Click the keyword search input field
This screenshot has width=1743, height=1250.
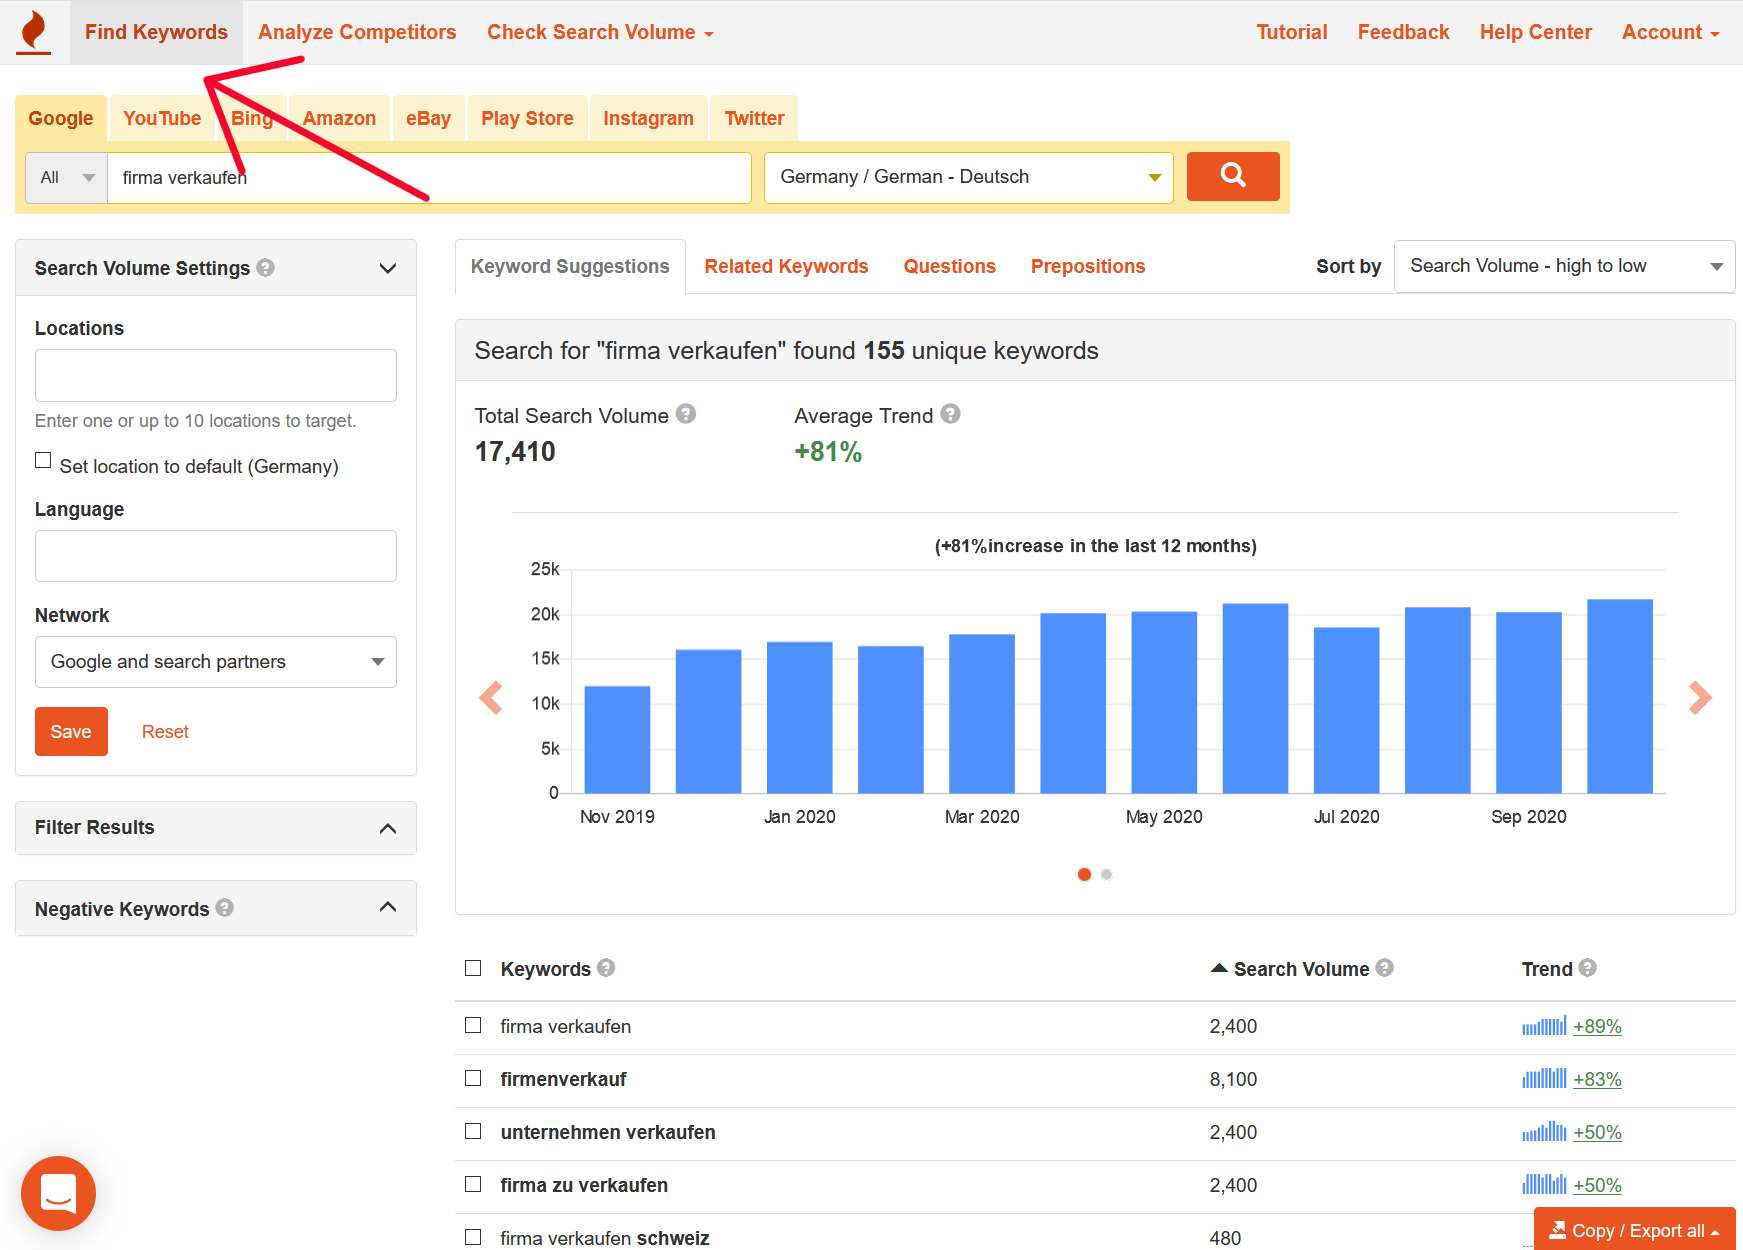(429, 177)
